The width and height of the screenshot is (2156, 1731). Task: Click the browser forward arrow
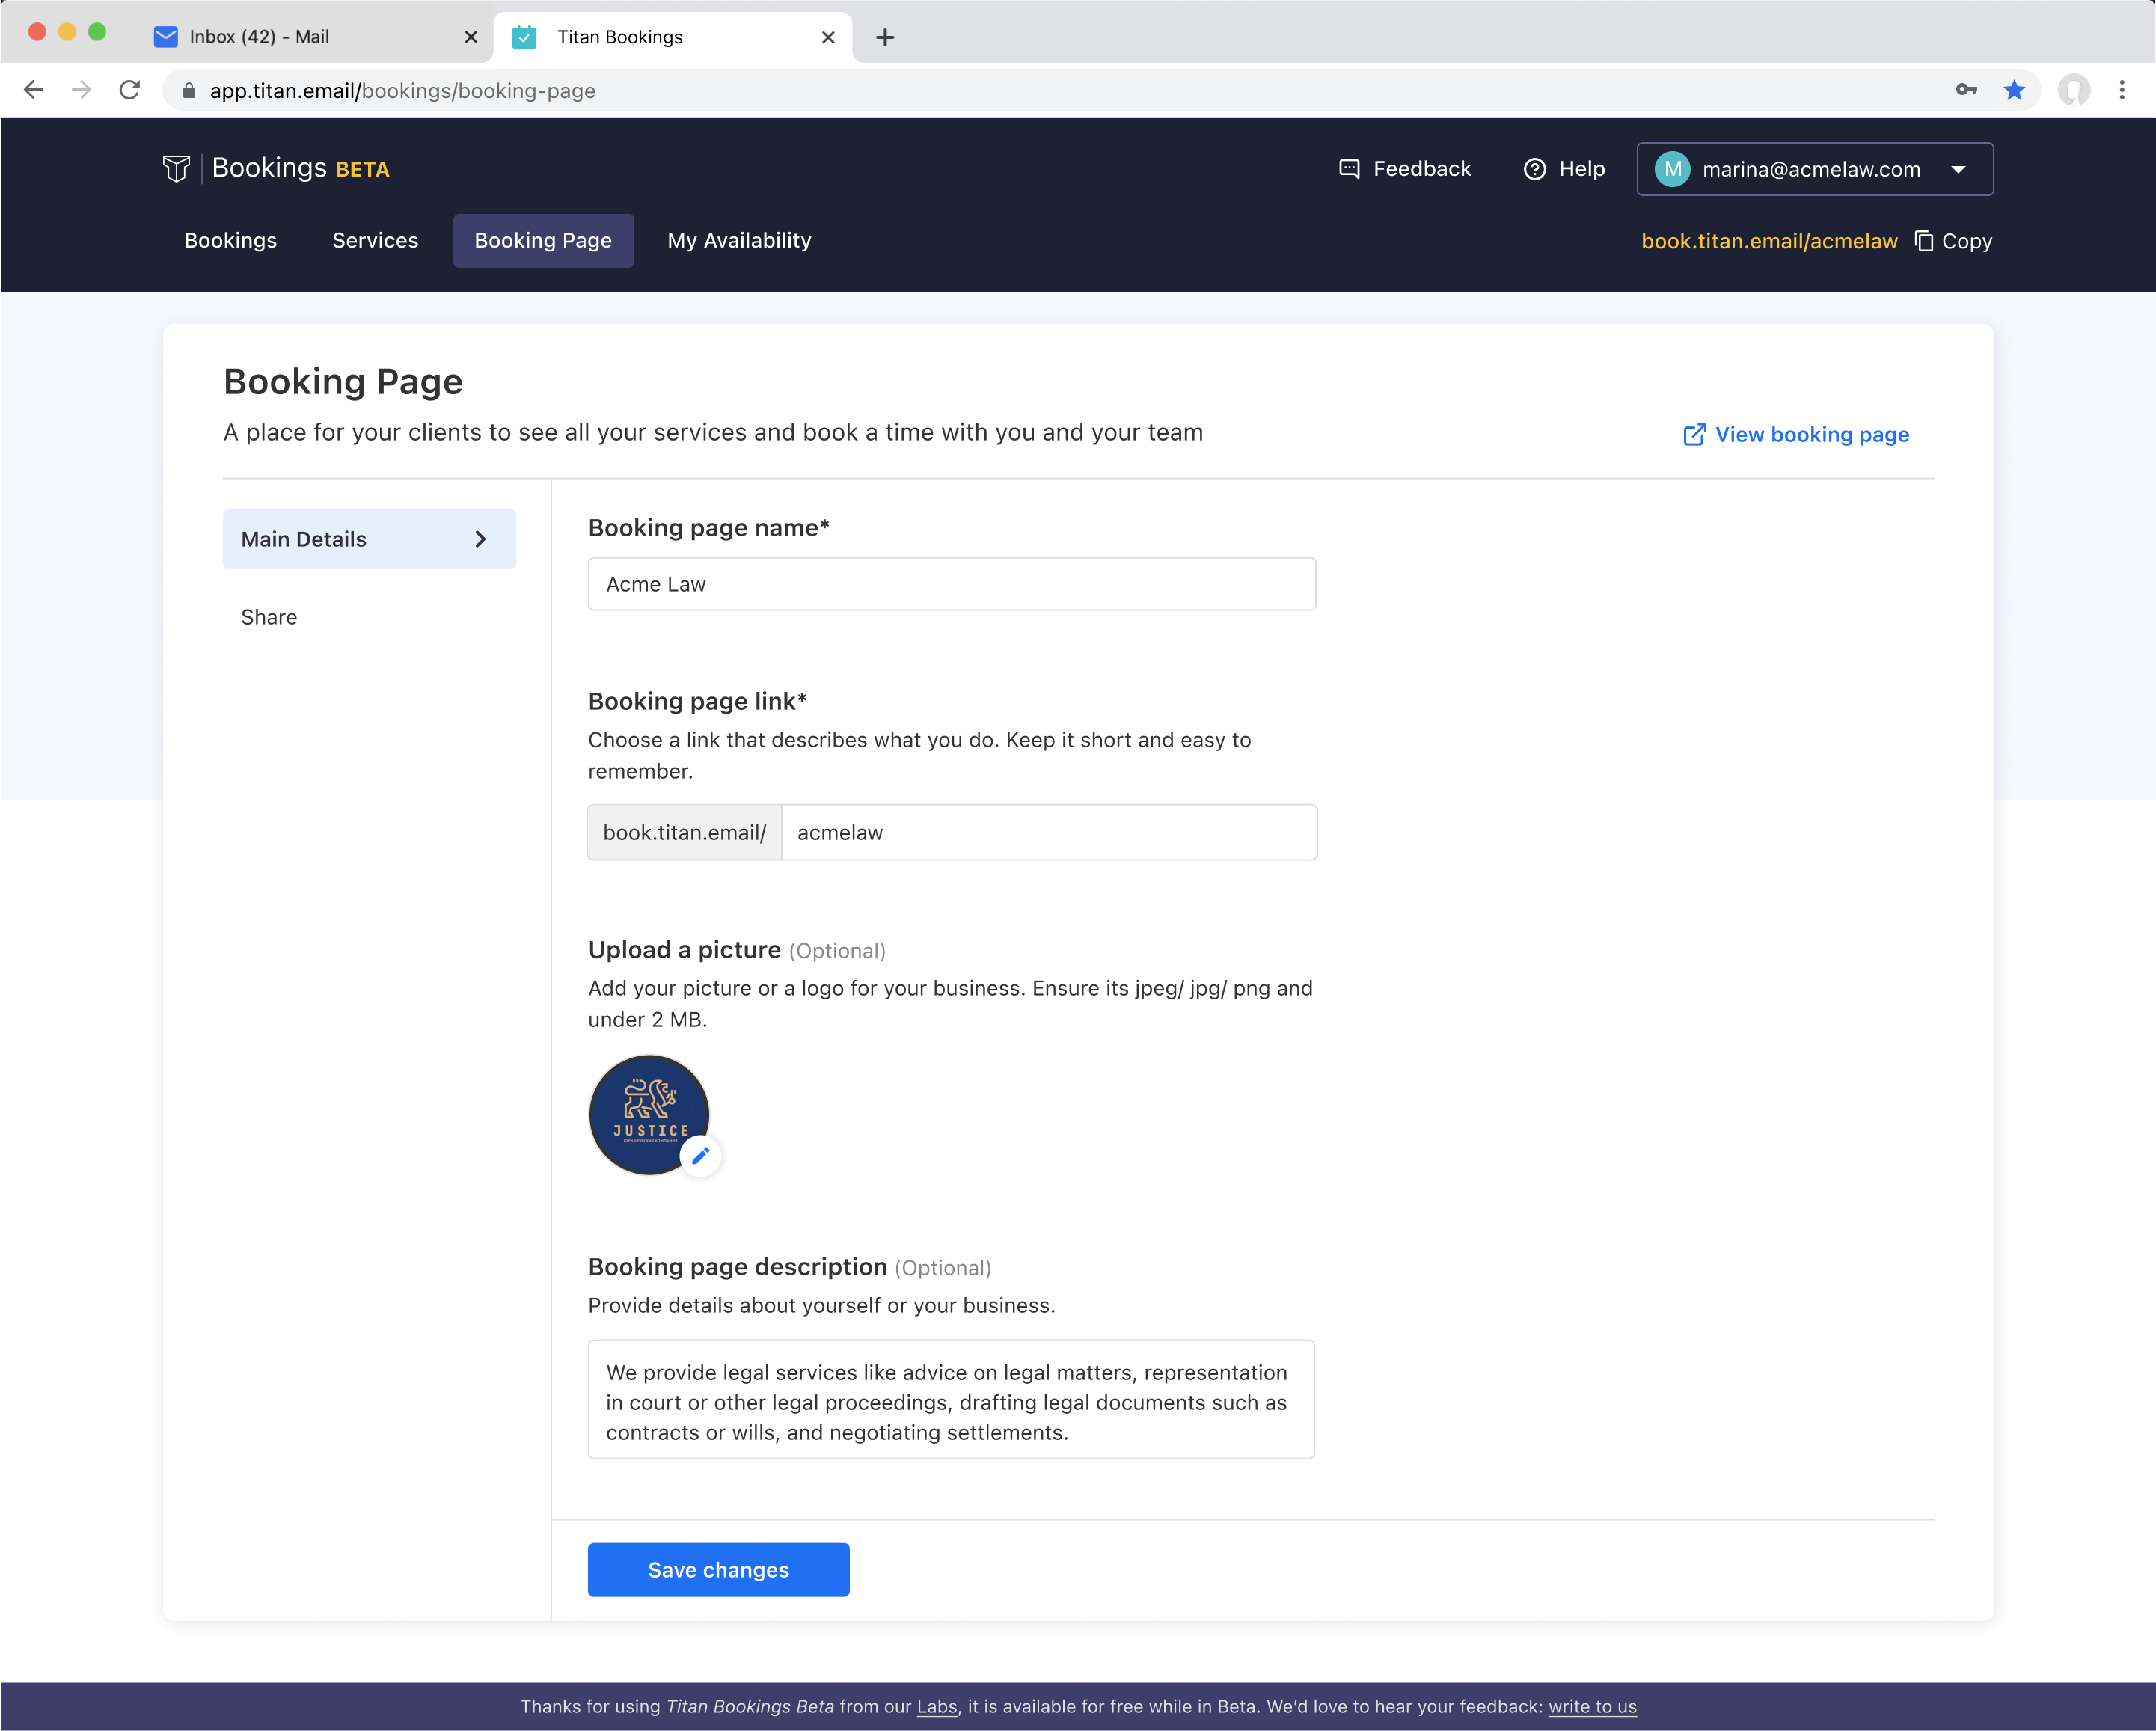(81, 90)
